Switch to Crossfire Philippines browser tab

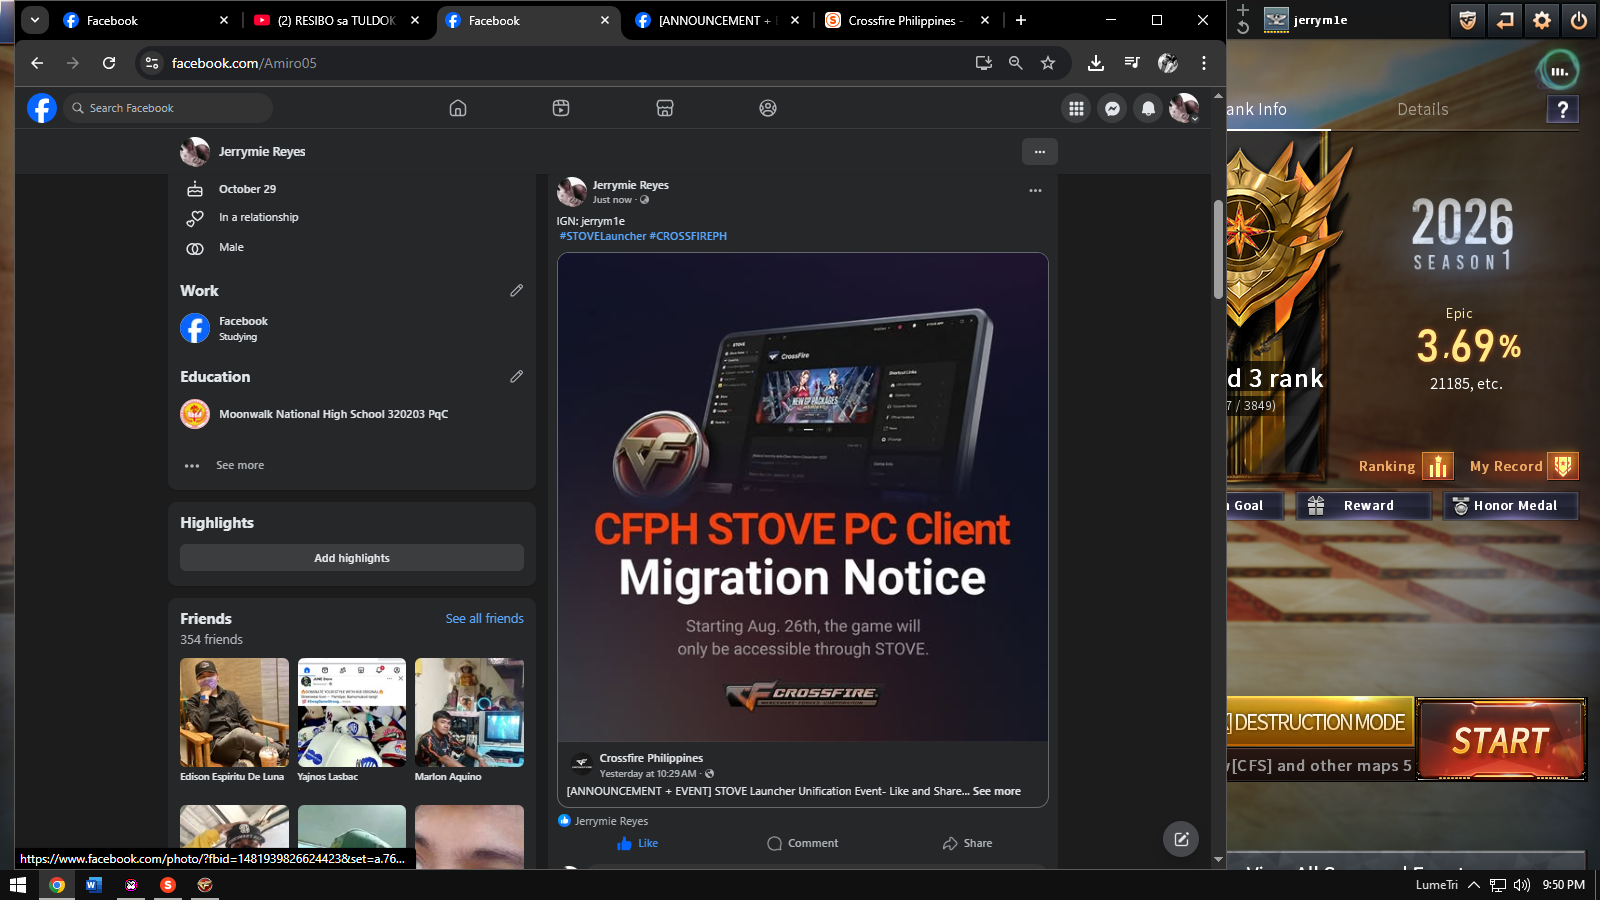pyautogui.click(x=900, y=20)
